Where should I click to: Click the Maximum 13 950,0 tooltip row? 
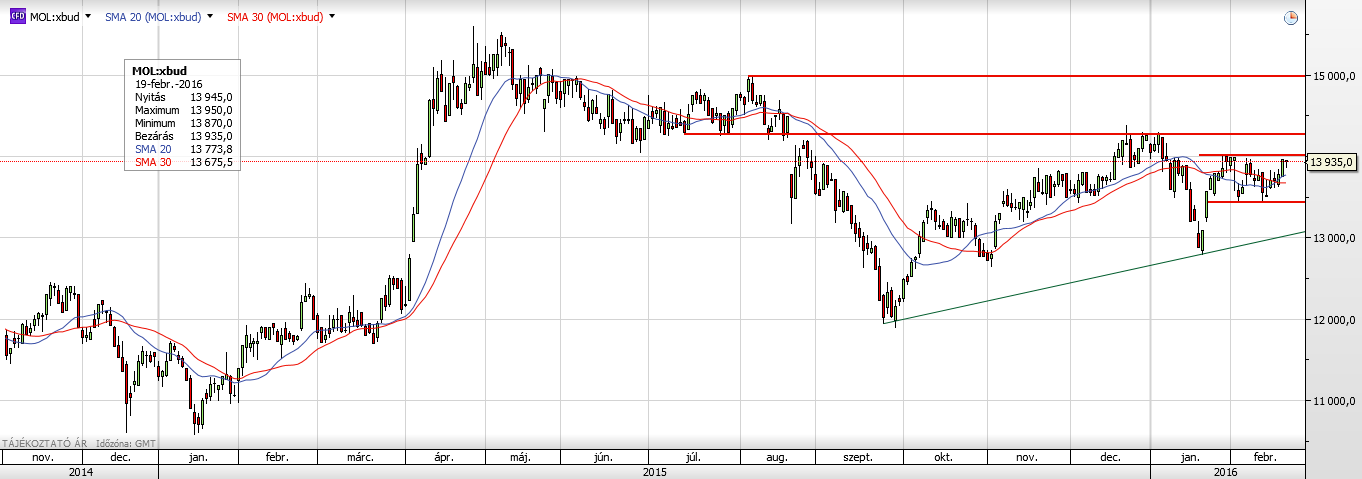183,110
